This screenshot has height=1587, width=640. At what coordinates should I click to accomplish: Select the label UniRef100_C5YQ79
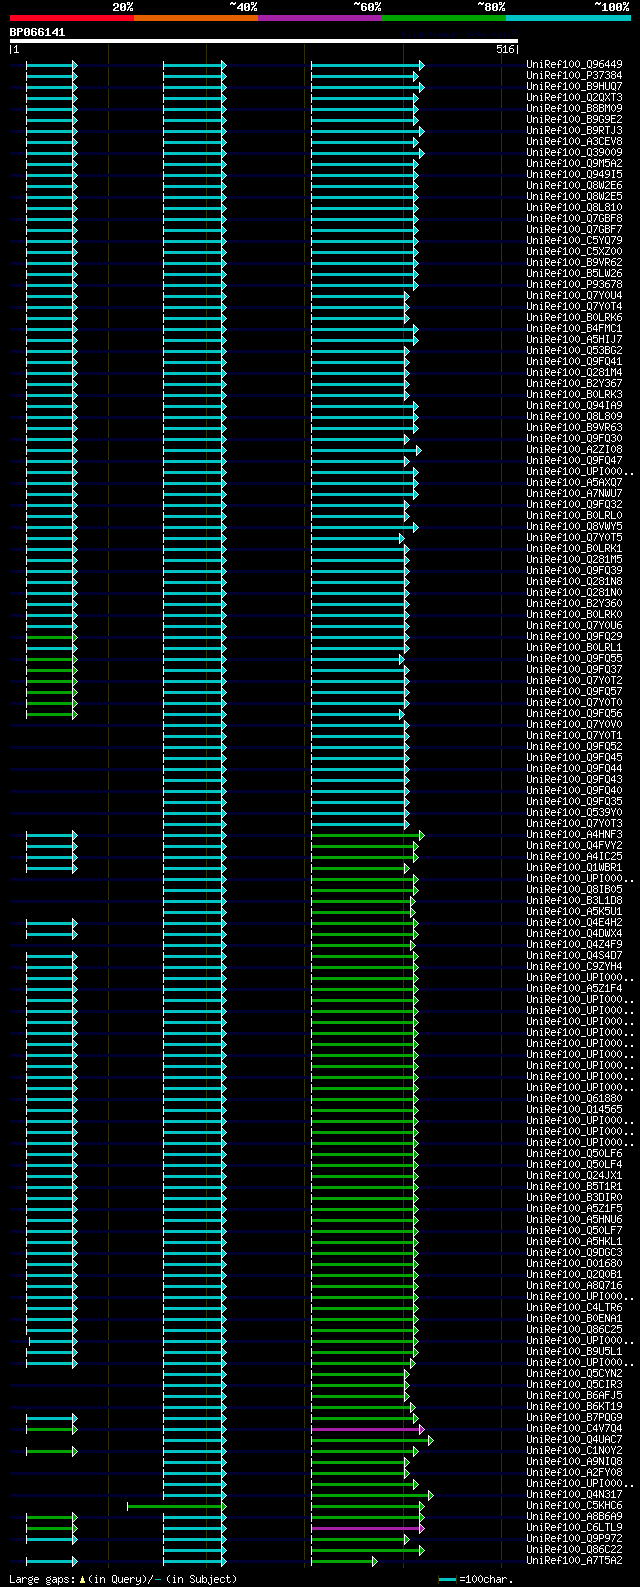pos(574,241)
